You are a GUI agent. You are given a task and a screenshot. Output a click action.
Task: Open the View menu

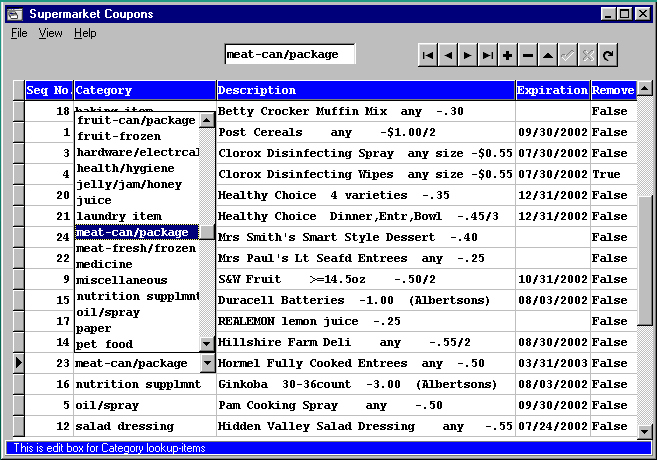click(x=50, y=33)
